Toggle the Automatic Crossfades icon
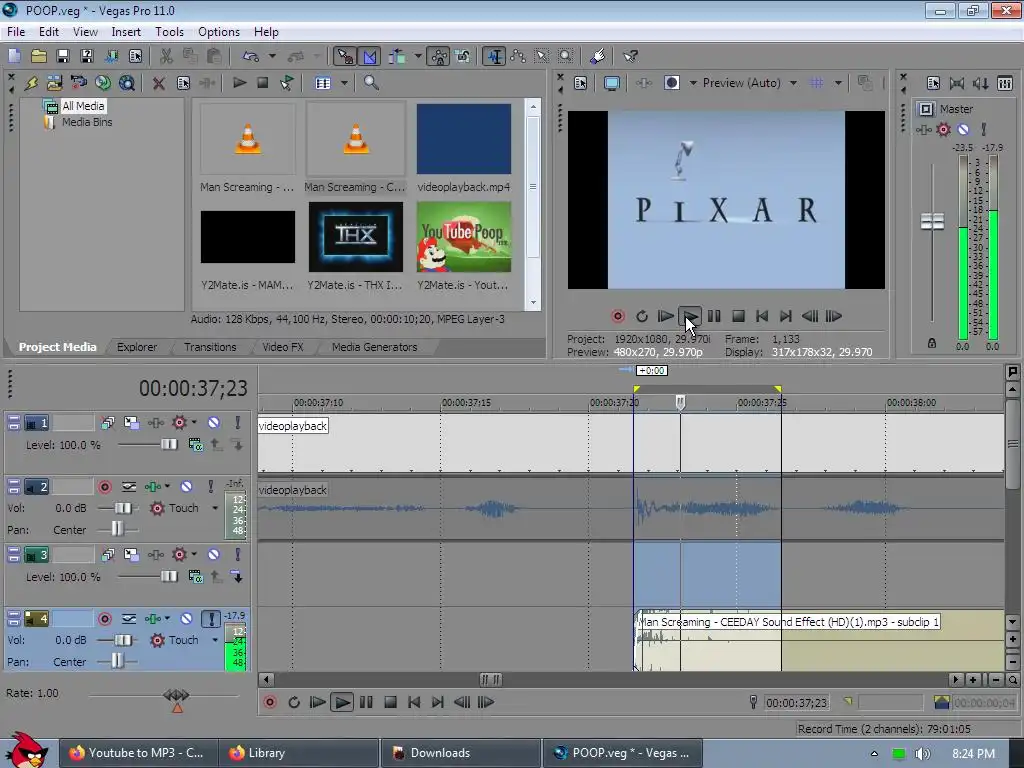Image resolution: width=1024 pixels, height=768 pixels. pyautogui.click(x=369, y=56)
